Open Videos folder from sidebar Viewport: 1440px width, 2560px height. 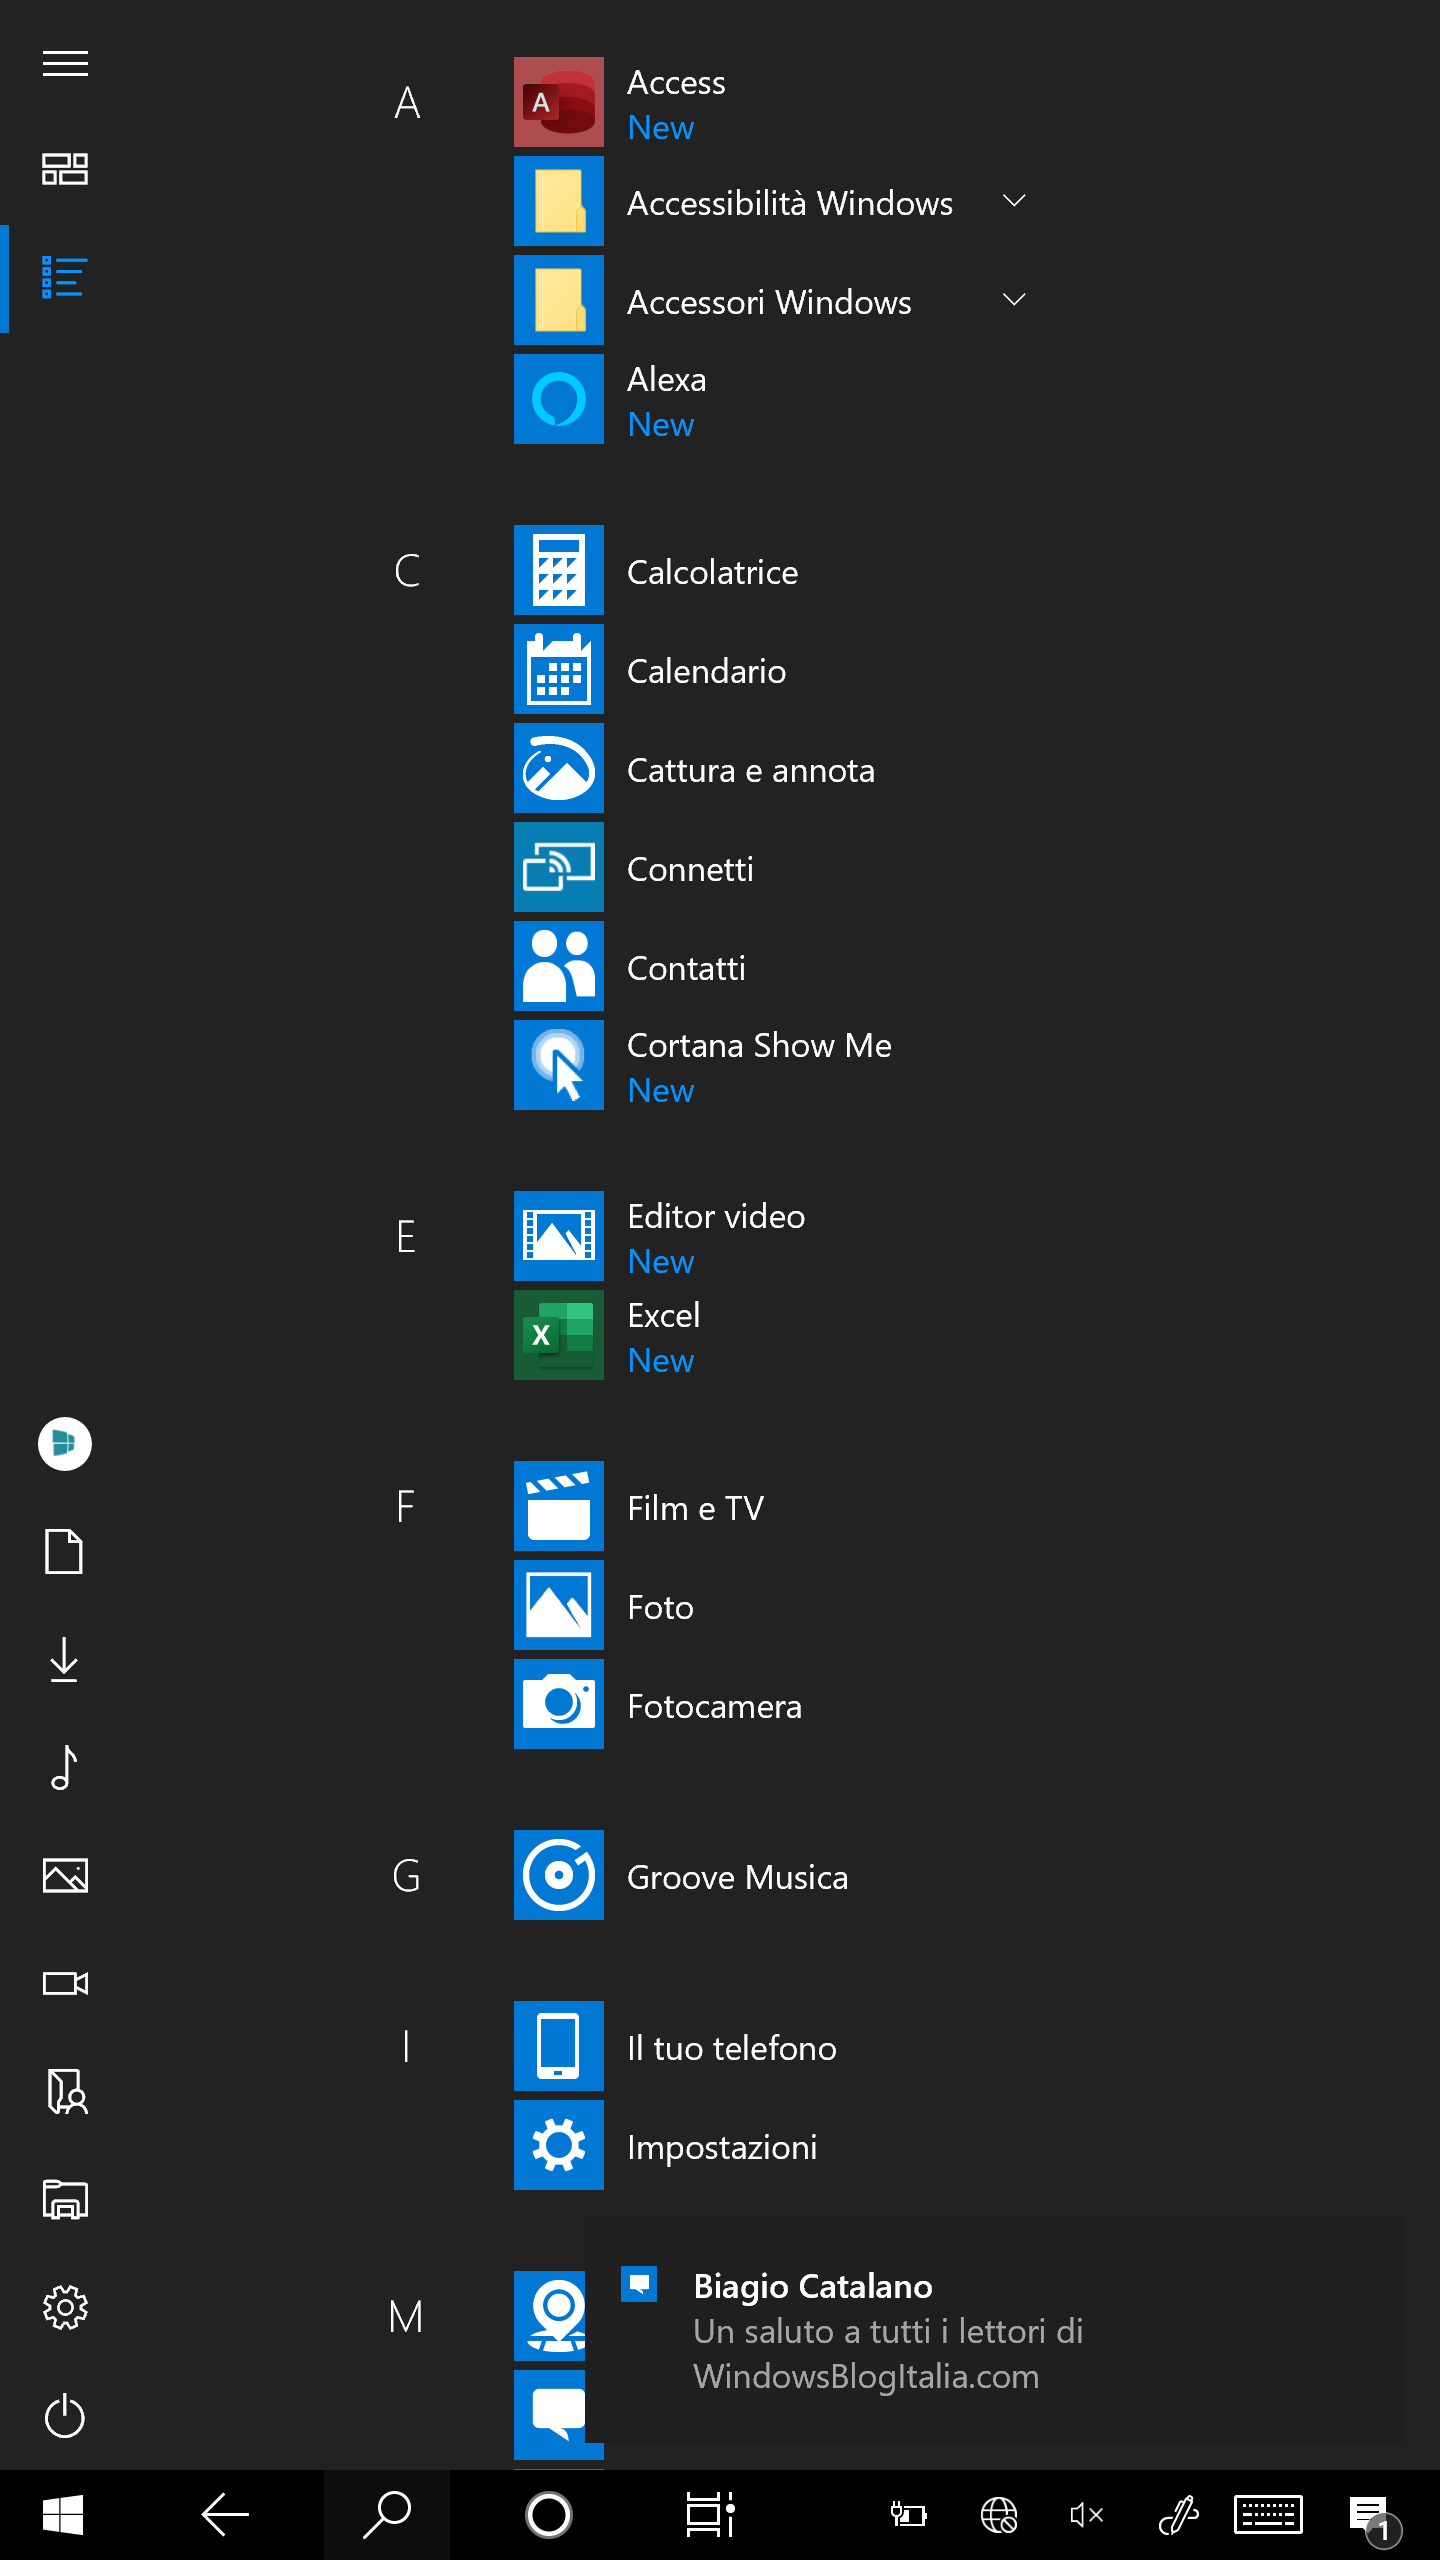(x=65, y=1984)
